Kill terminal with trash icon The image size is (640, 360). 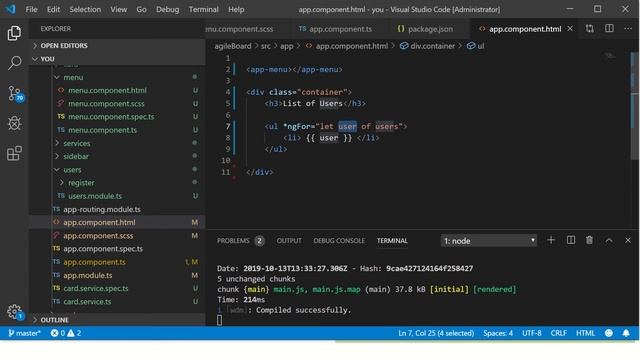coord(589,240)
